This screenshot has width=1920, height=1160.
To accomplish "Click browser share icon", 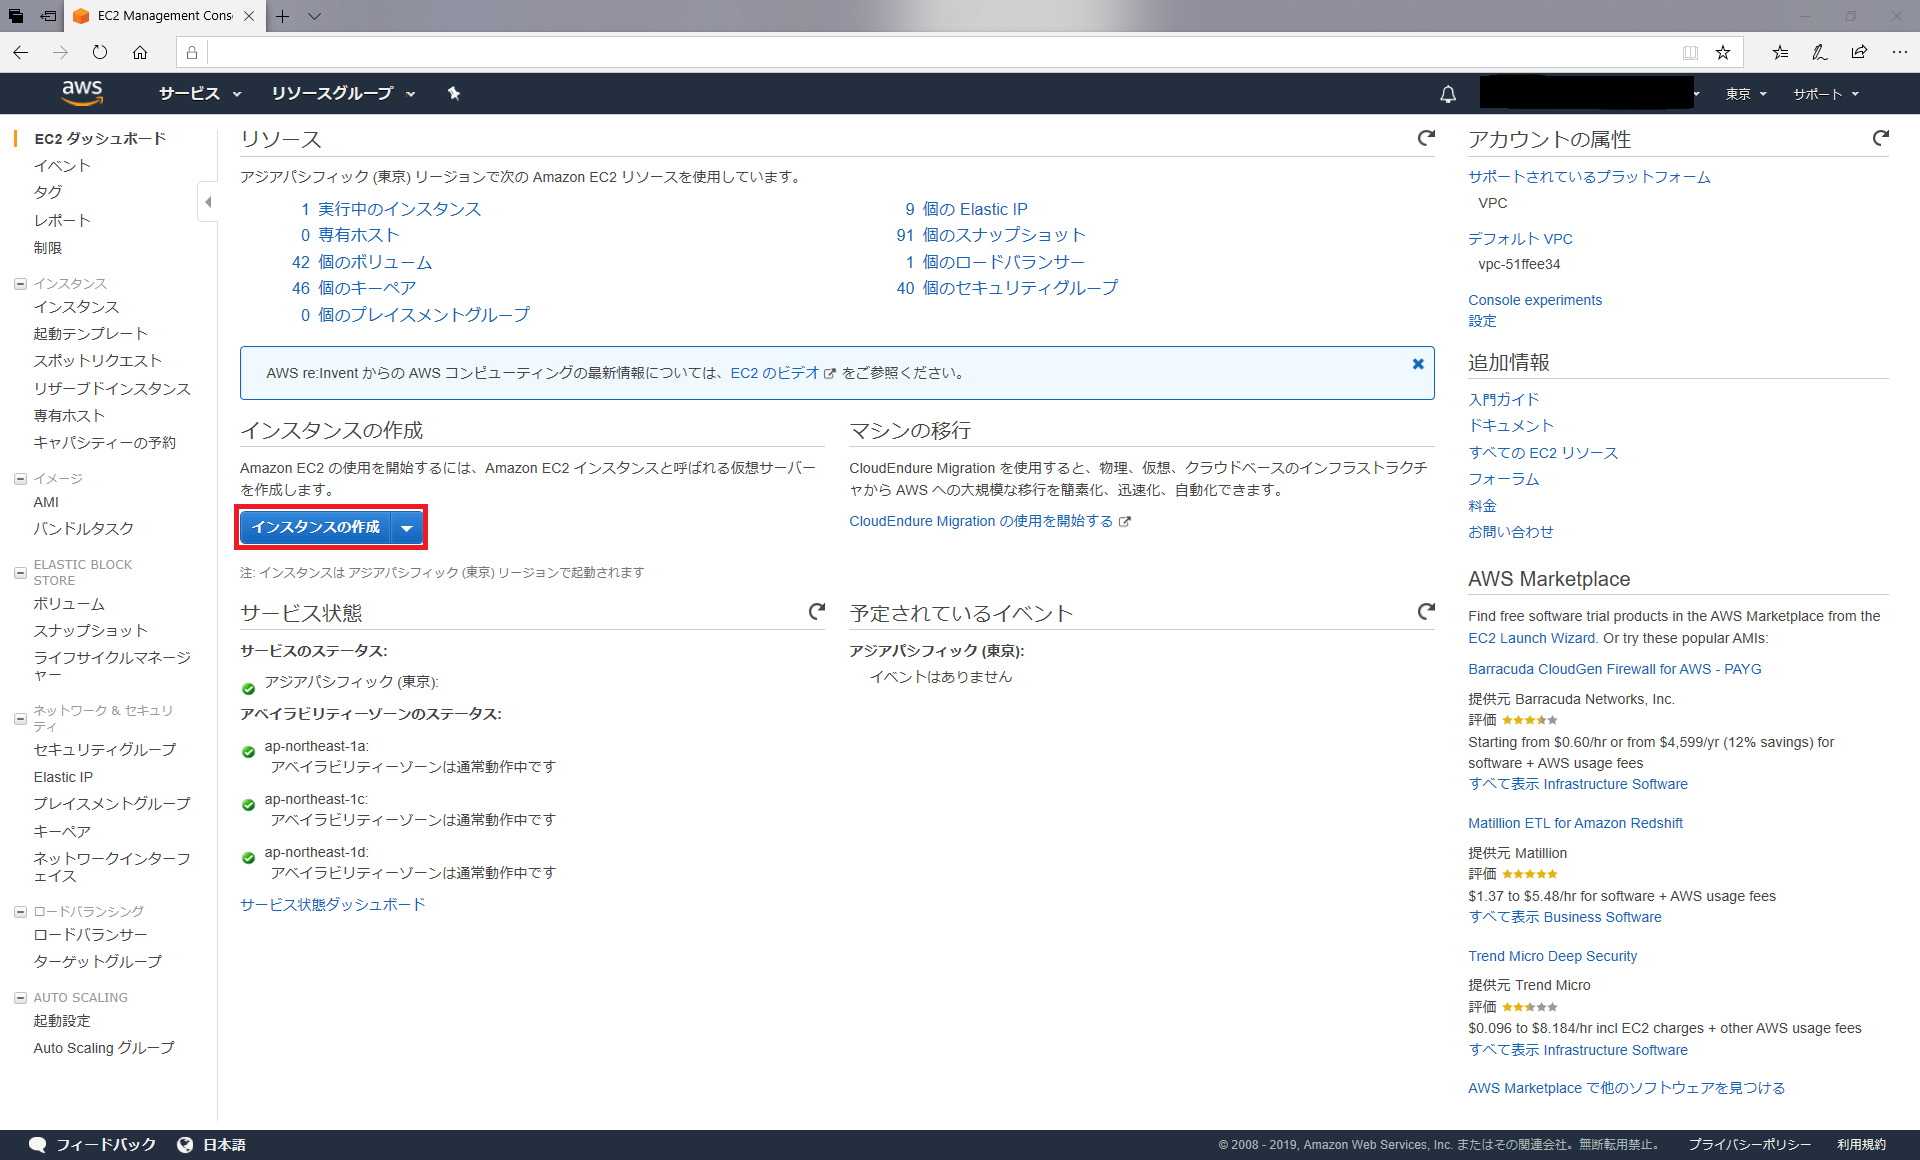I will (1859, 52).
